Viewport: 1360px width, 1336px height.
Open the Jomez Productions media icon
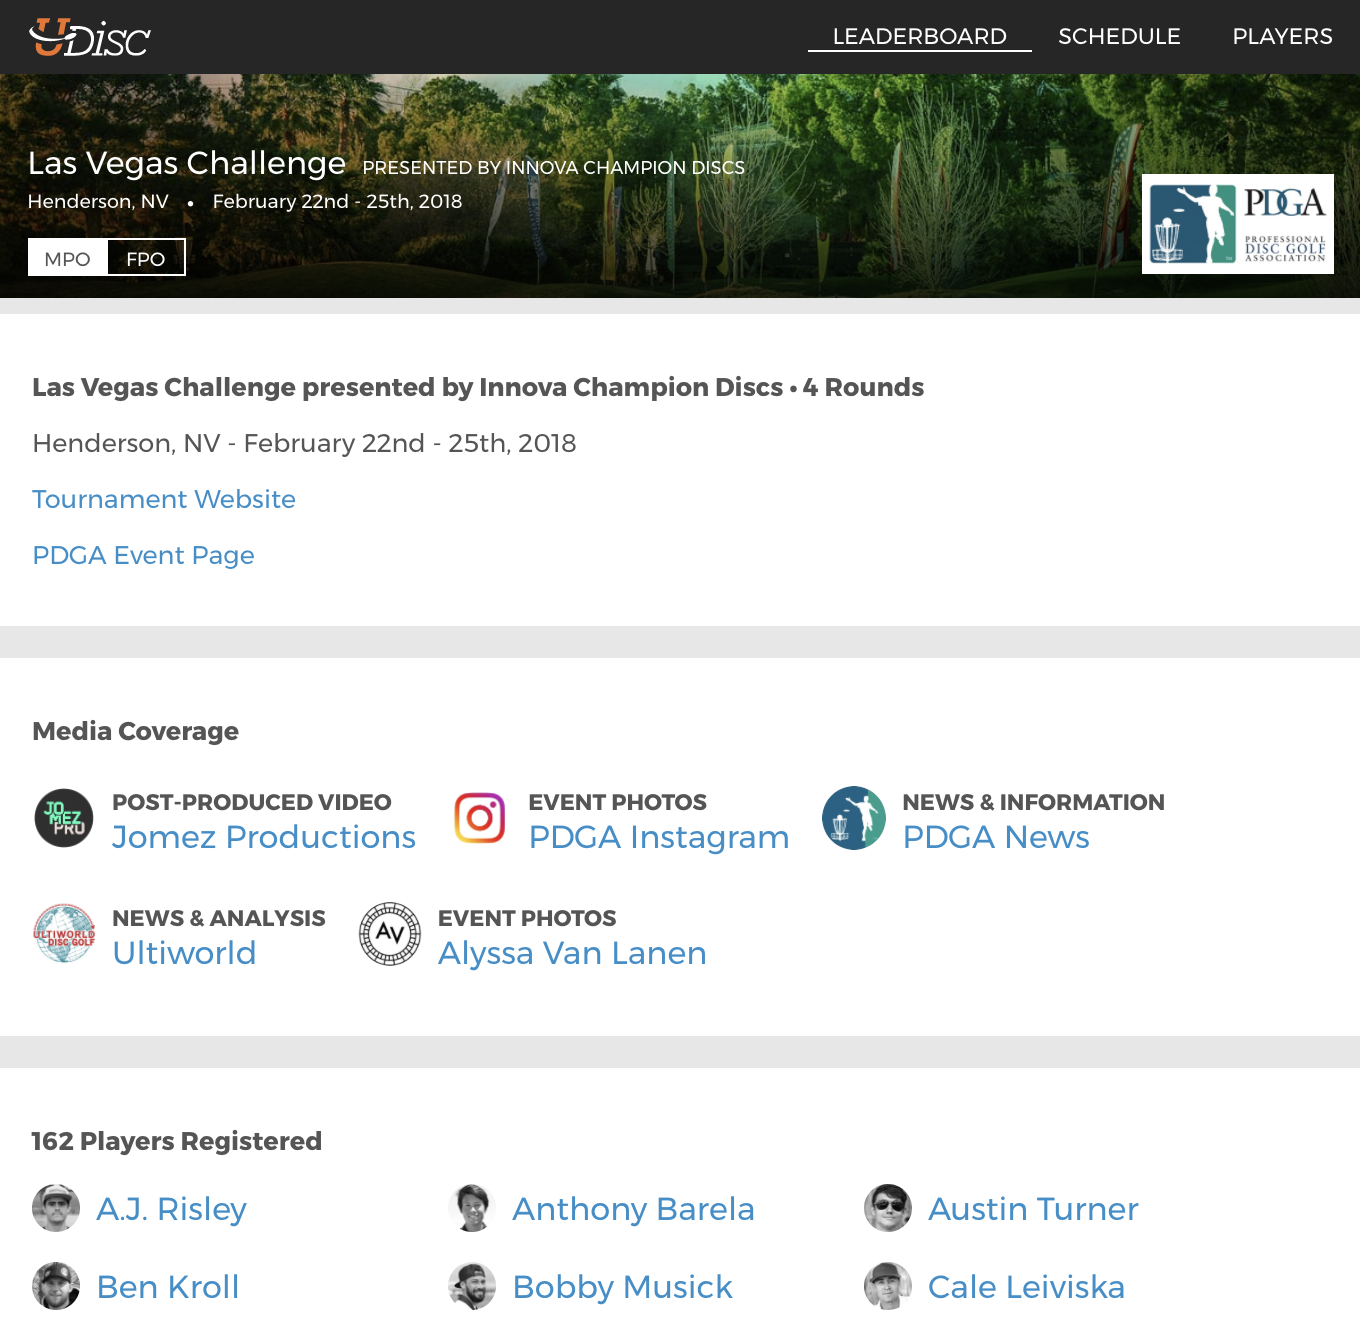point(63,818)
